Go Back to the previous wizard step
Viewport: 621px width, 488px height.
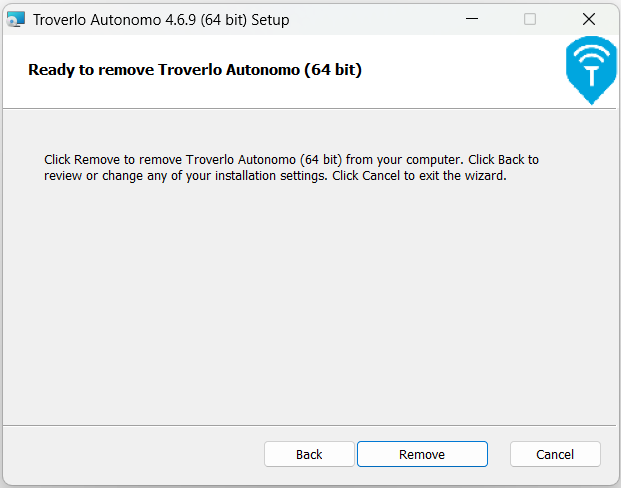(x=309, y=454)
